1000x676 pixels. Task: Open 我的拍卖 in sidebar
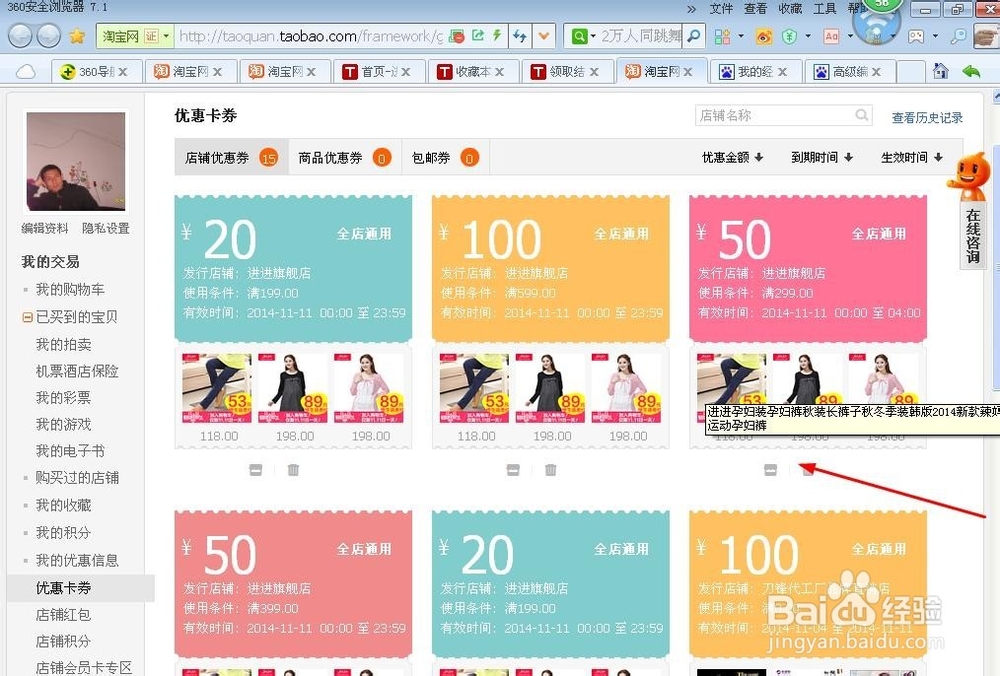(x=64, y=344)
